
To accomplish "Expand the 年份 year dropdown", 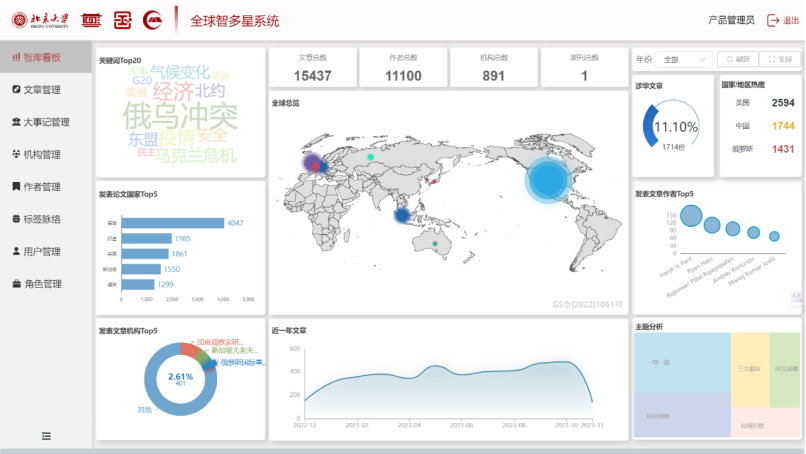I will (x=685, y=60).
